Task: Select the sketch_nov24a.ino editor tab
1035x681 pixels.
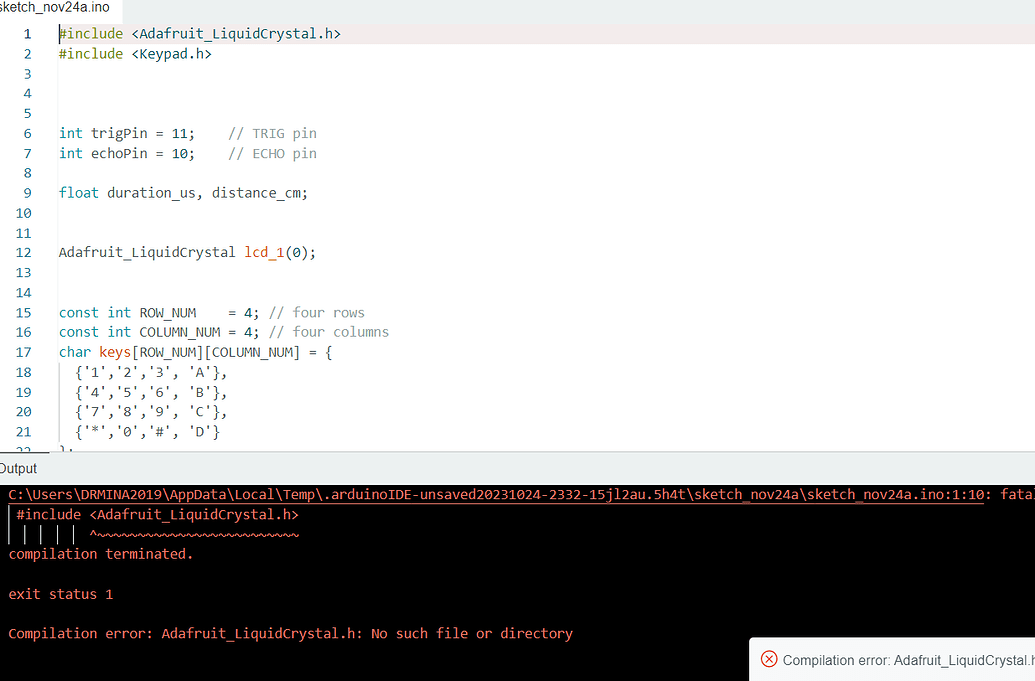Action: [x=55, y=7]
